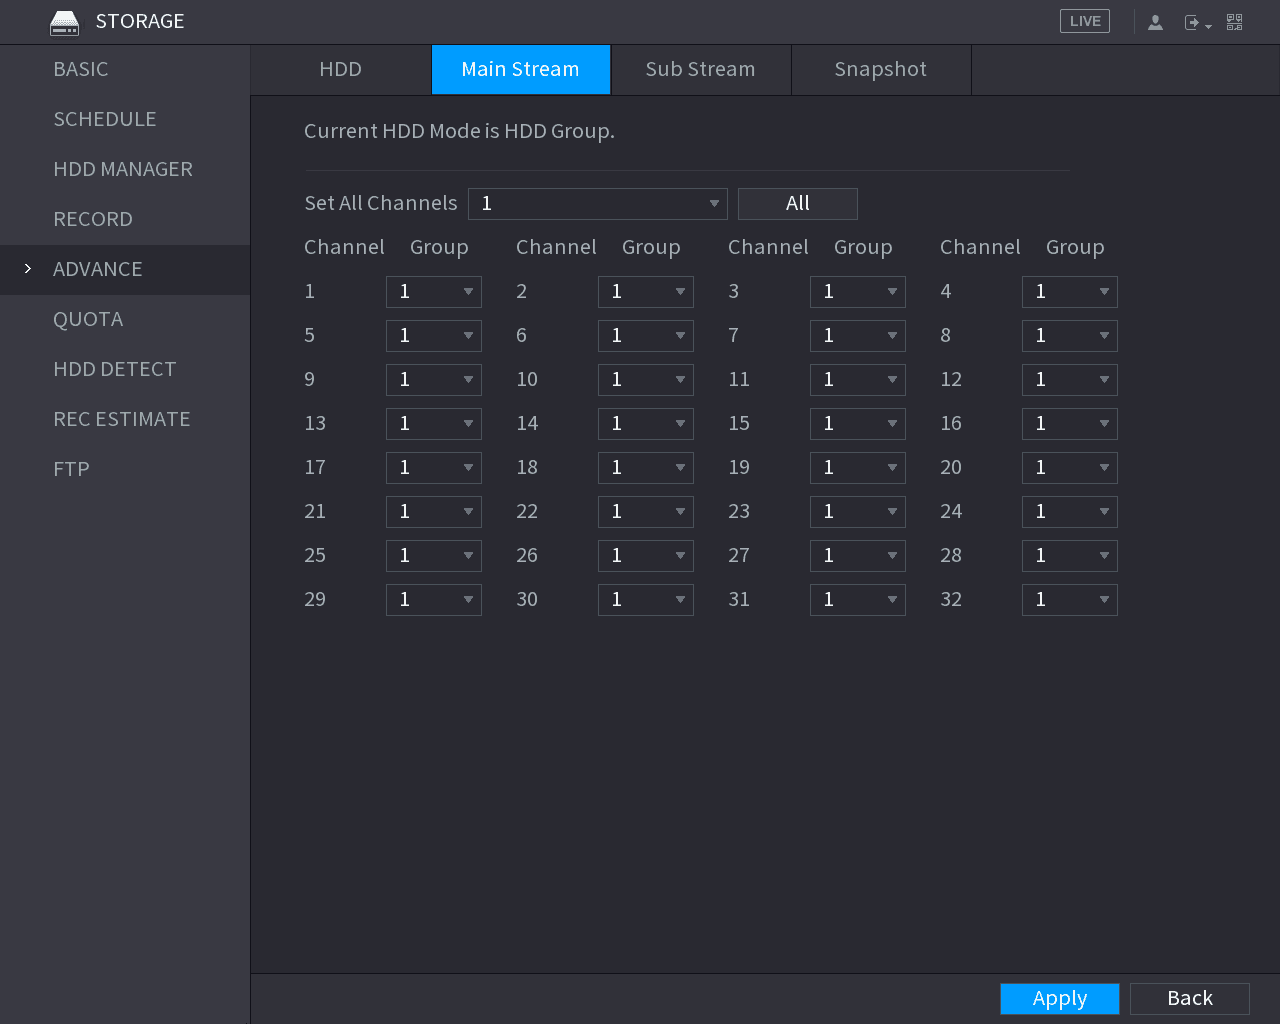Open group dropdown for channel 27
Screen dimensions: 1280x1024
(x=858, y=556)
